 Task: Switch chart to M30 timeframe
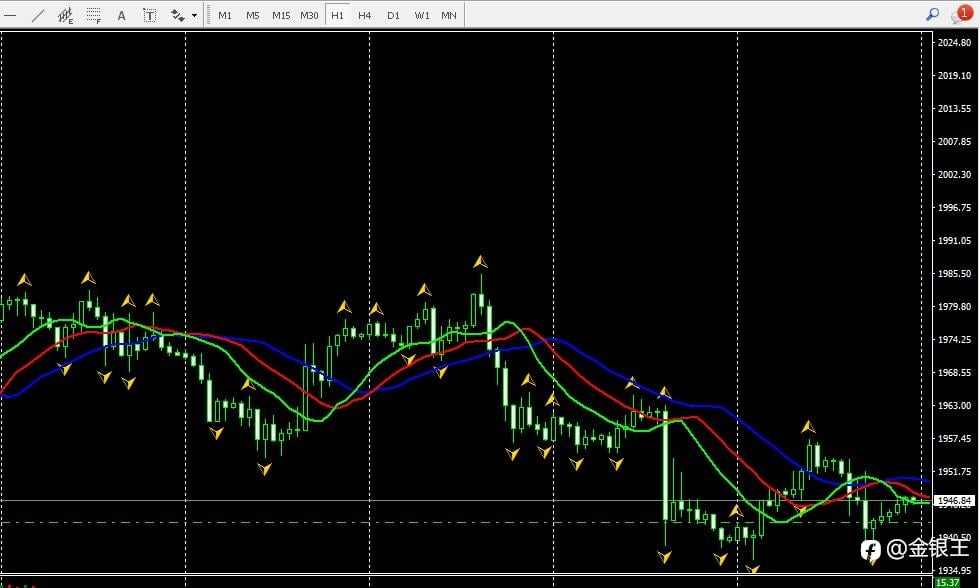point(309,16)
